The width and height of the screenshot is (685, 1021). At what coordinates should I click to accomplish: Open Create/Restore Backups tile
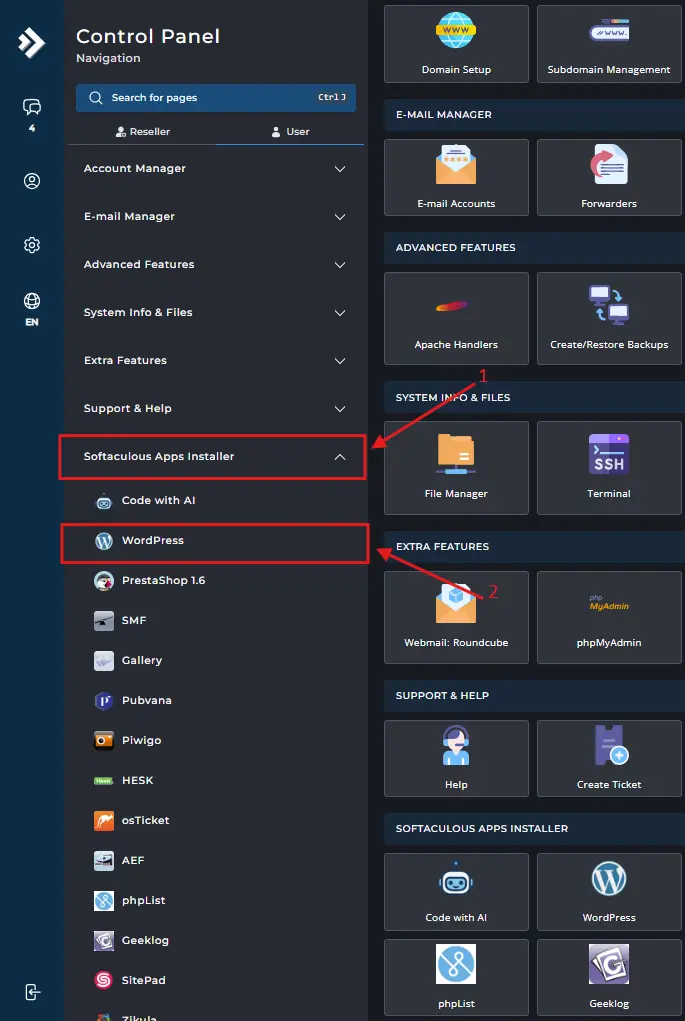click(x=609, y=318)
